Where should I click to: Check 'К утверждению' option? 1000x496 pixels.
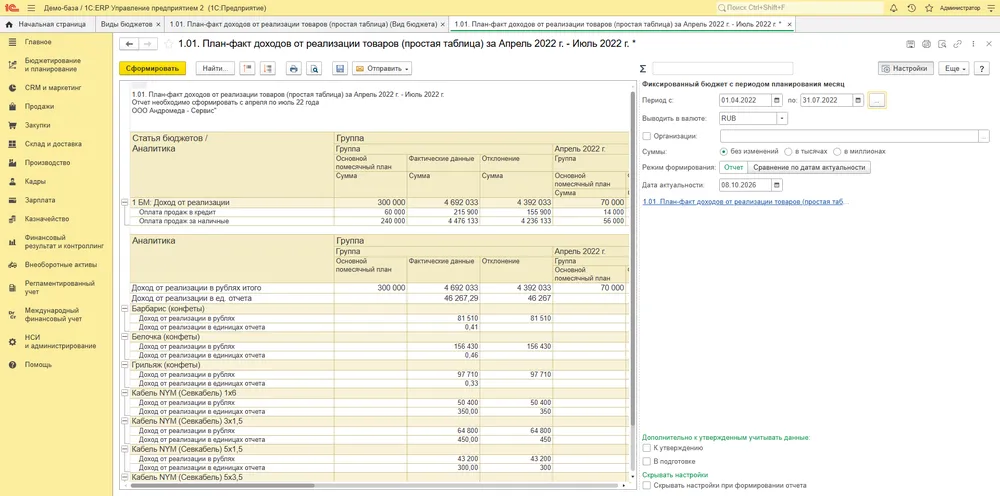[x=647, y=448]
